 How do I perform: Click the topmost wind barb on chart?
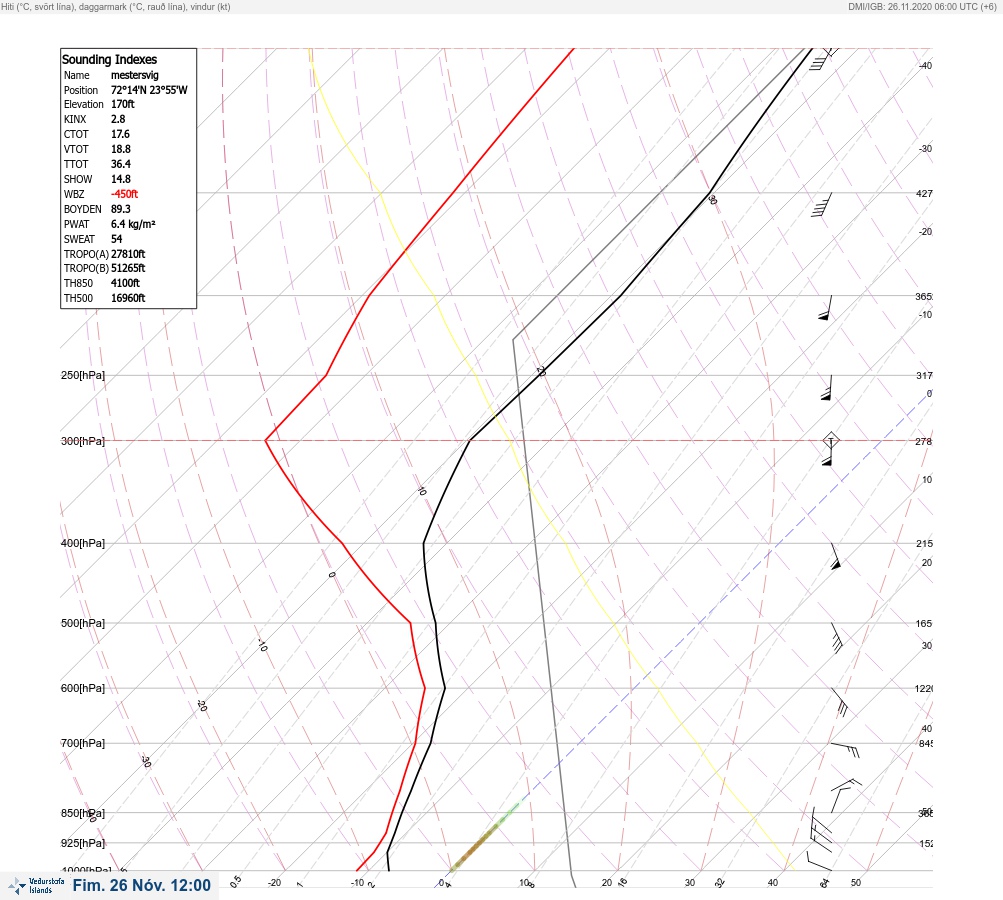point(824,59)
